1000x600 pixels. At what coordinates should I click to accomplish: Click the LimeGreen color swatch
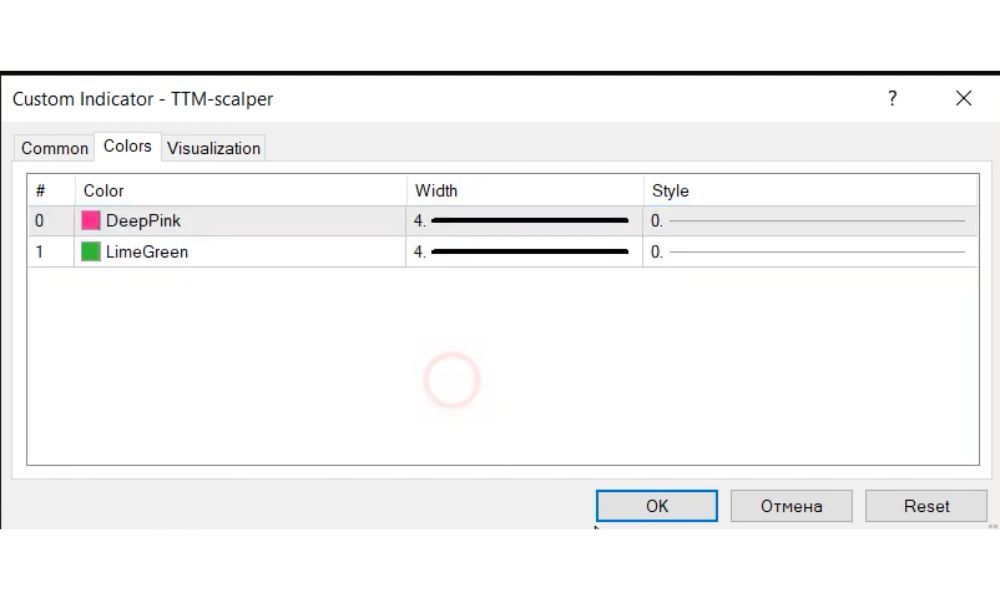pos(91,252)
